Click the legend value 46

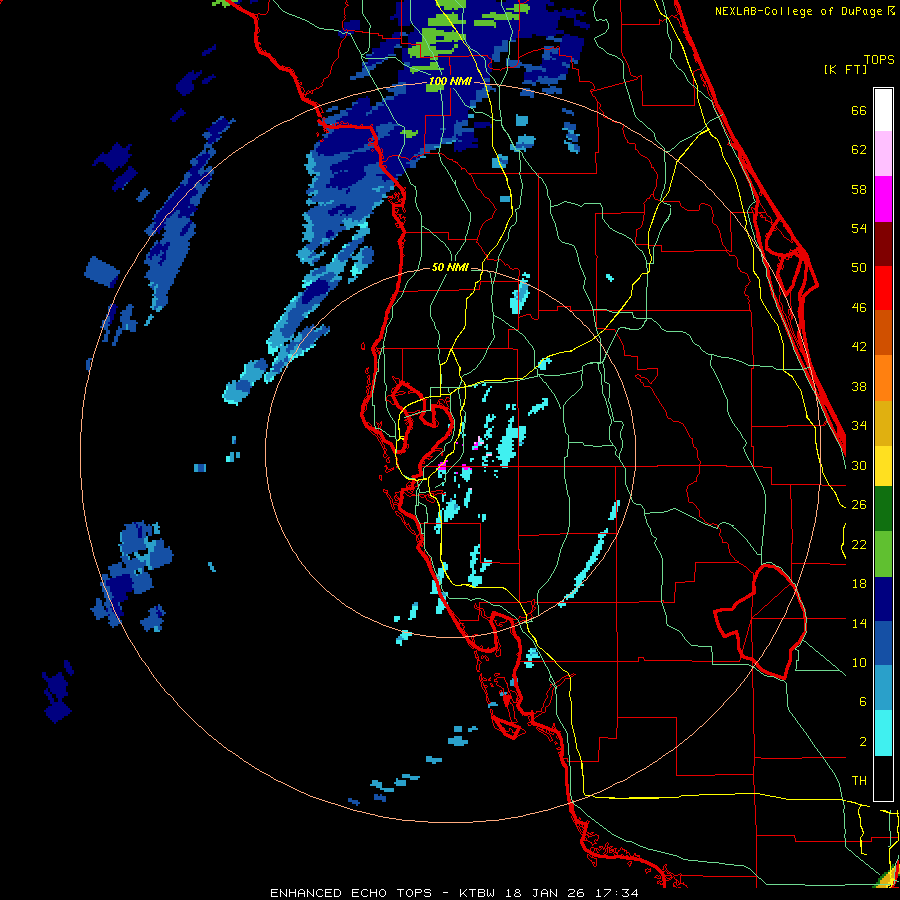coord(859,308)
